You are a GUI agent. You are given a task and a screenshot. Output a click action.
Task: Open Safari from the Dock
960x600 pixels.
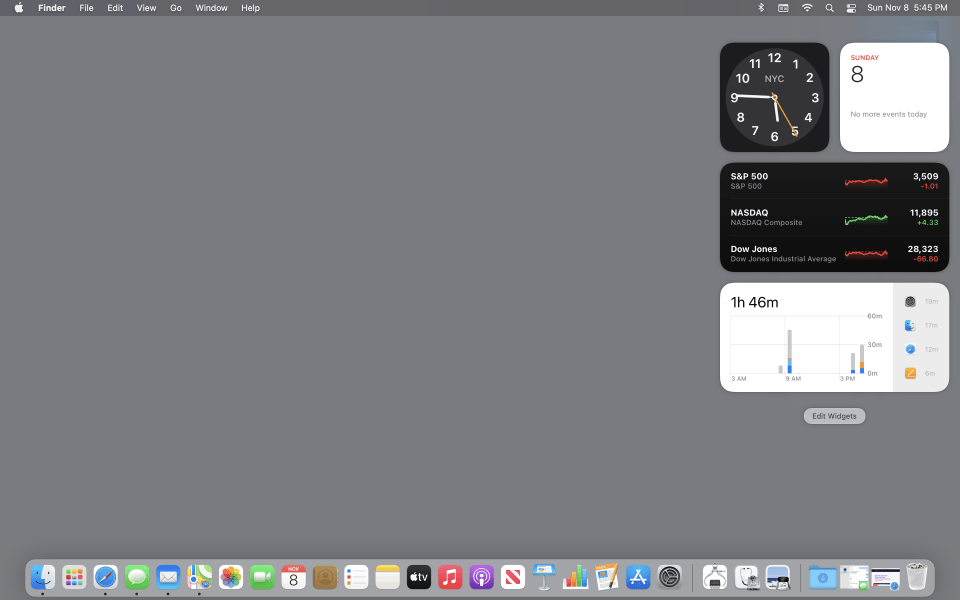click(106, 577)
